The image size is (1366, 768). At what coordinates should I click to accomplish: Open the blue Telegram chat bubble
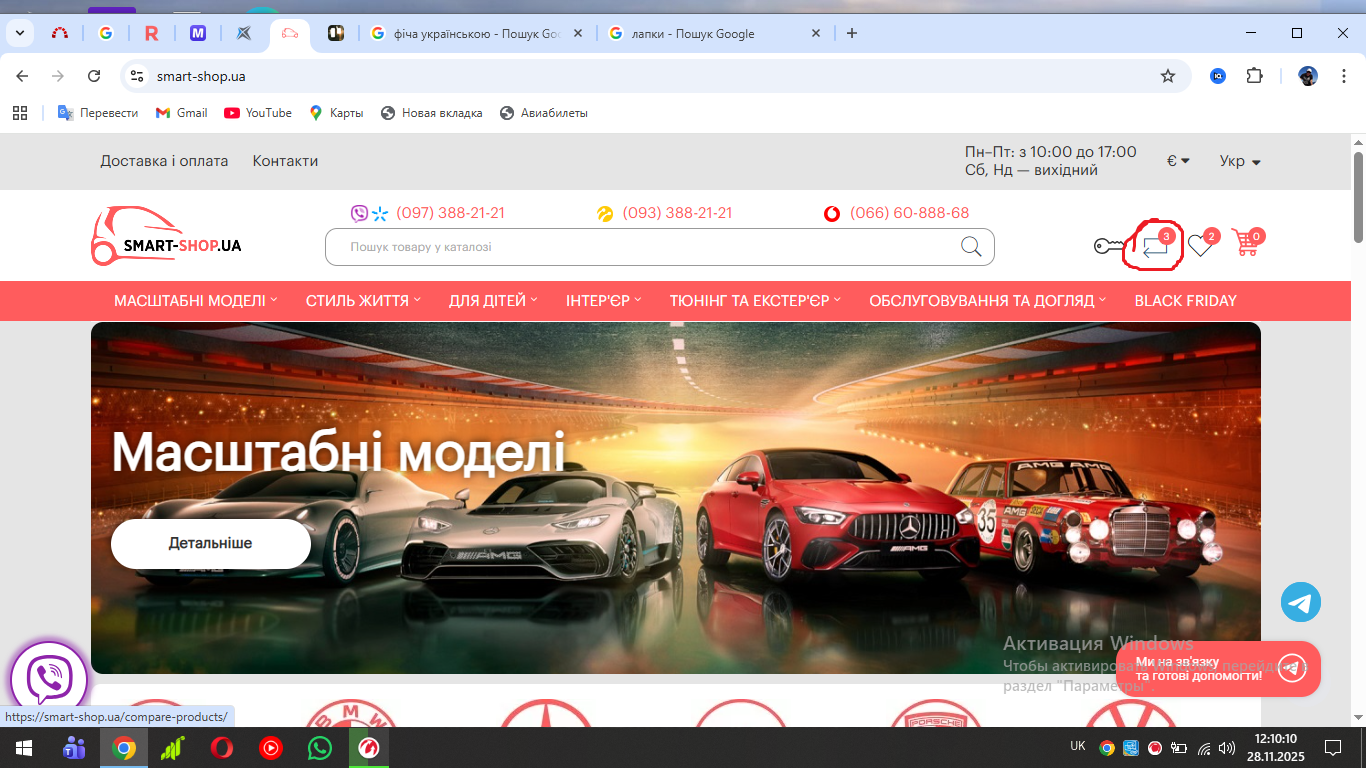(x=1300, y=602)
